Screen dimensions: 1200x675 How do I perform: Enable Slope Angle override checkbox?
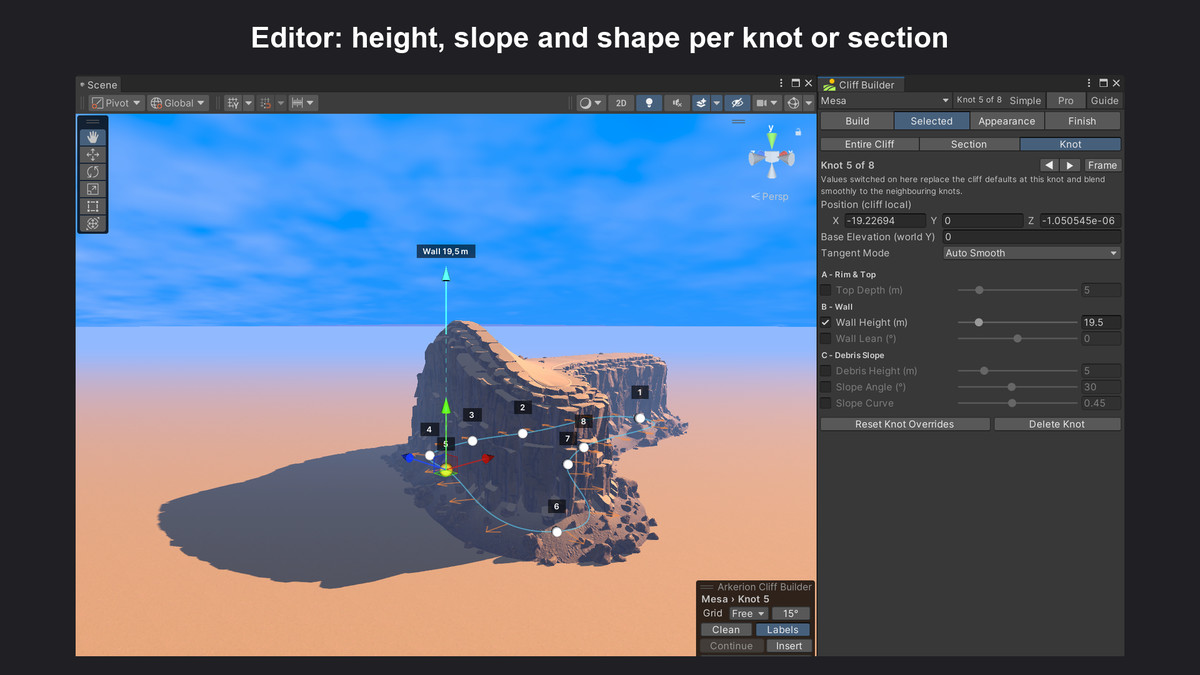tap(826, 387)
